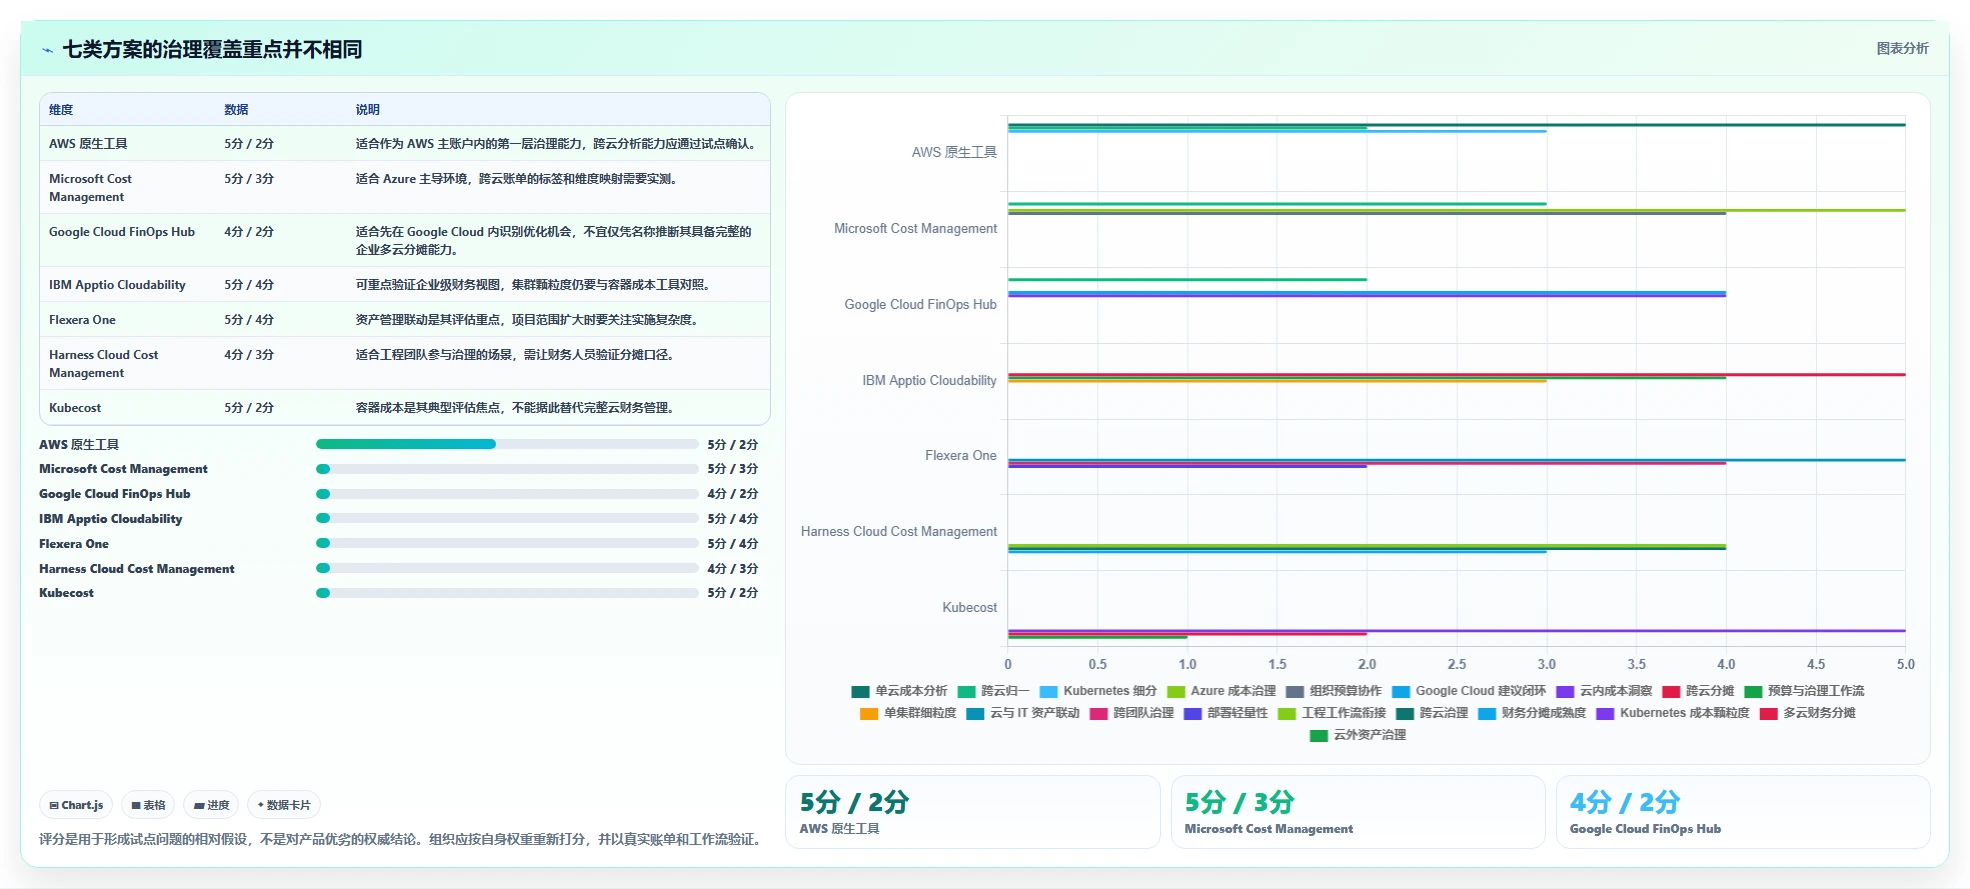The width and height of the screenshot is (1970, 889).
Task: Toggle the 跨云分摊 legend entry
Action: point(1698,691)
